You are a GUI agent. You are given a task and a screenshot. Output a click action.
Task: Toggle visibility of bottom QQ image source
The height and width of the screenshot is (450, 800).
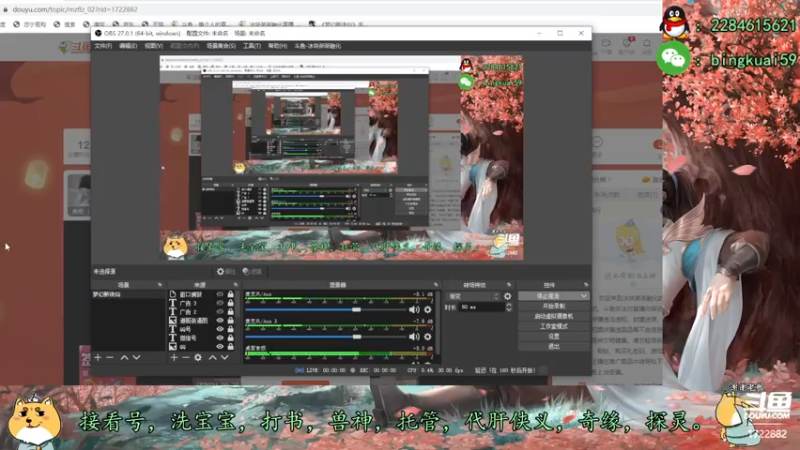click(220, 346)
